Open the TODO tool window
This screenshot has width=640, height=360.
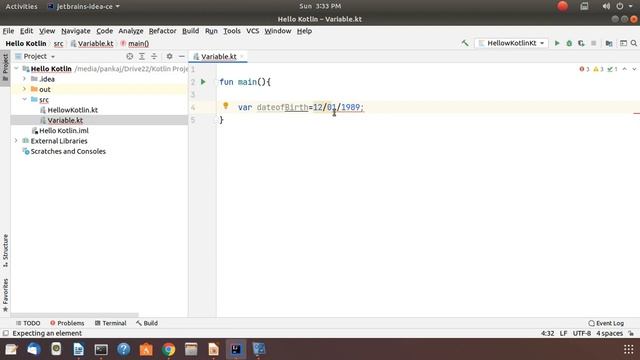[x=28, y=323]
